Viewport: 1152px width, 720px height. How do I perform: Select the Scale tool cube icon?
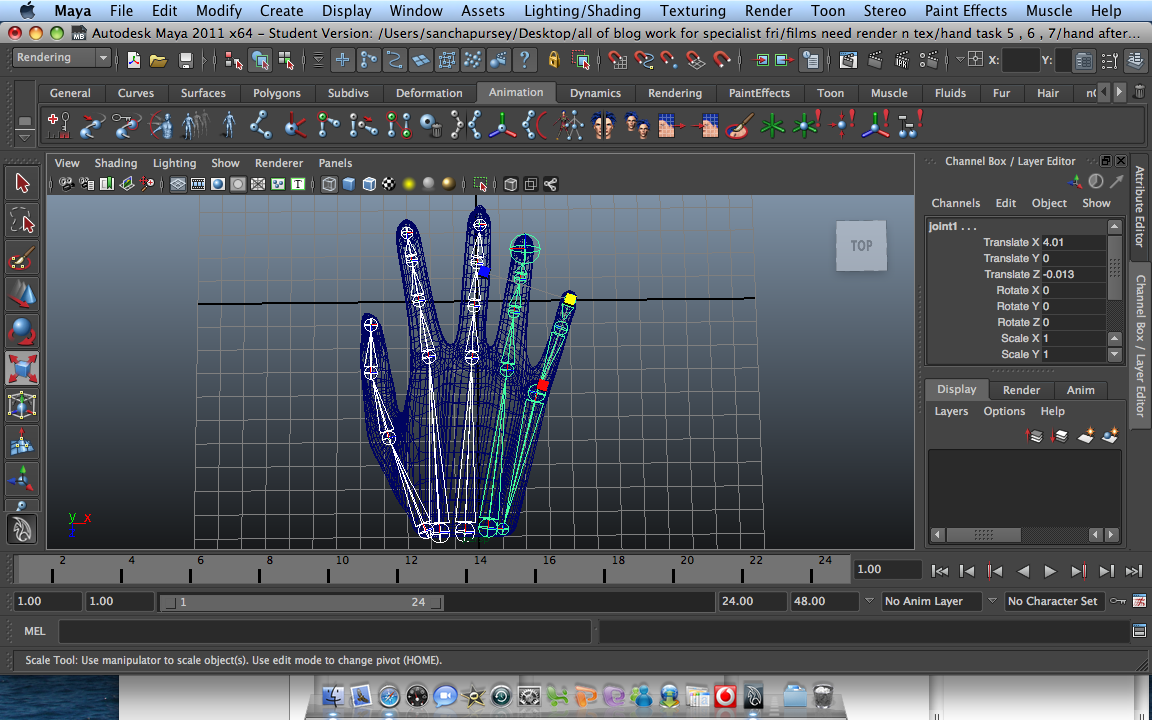coord(21,369)
